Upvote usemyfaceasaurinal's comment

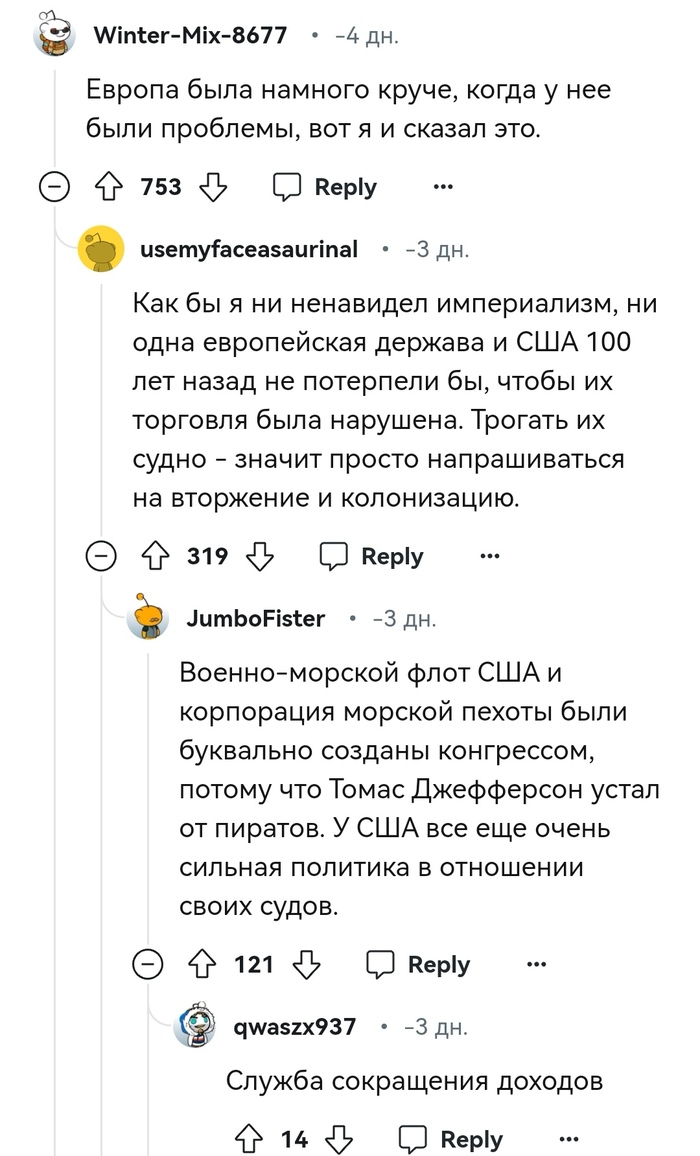click(154, 556)
